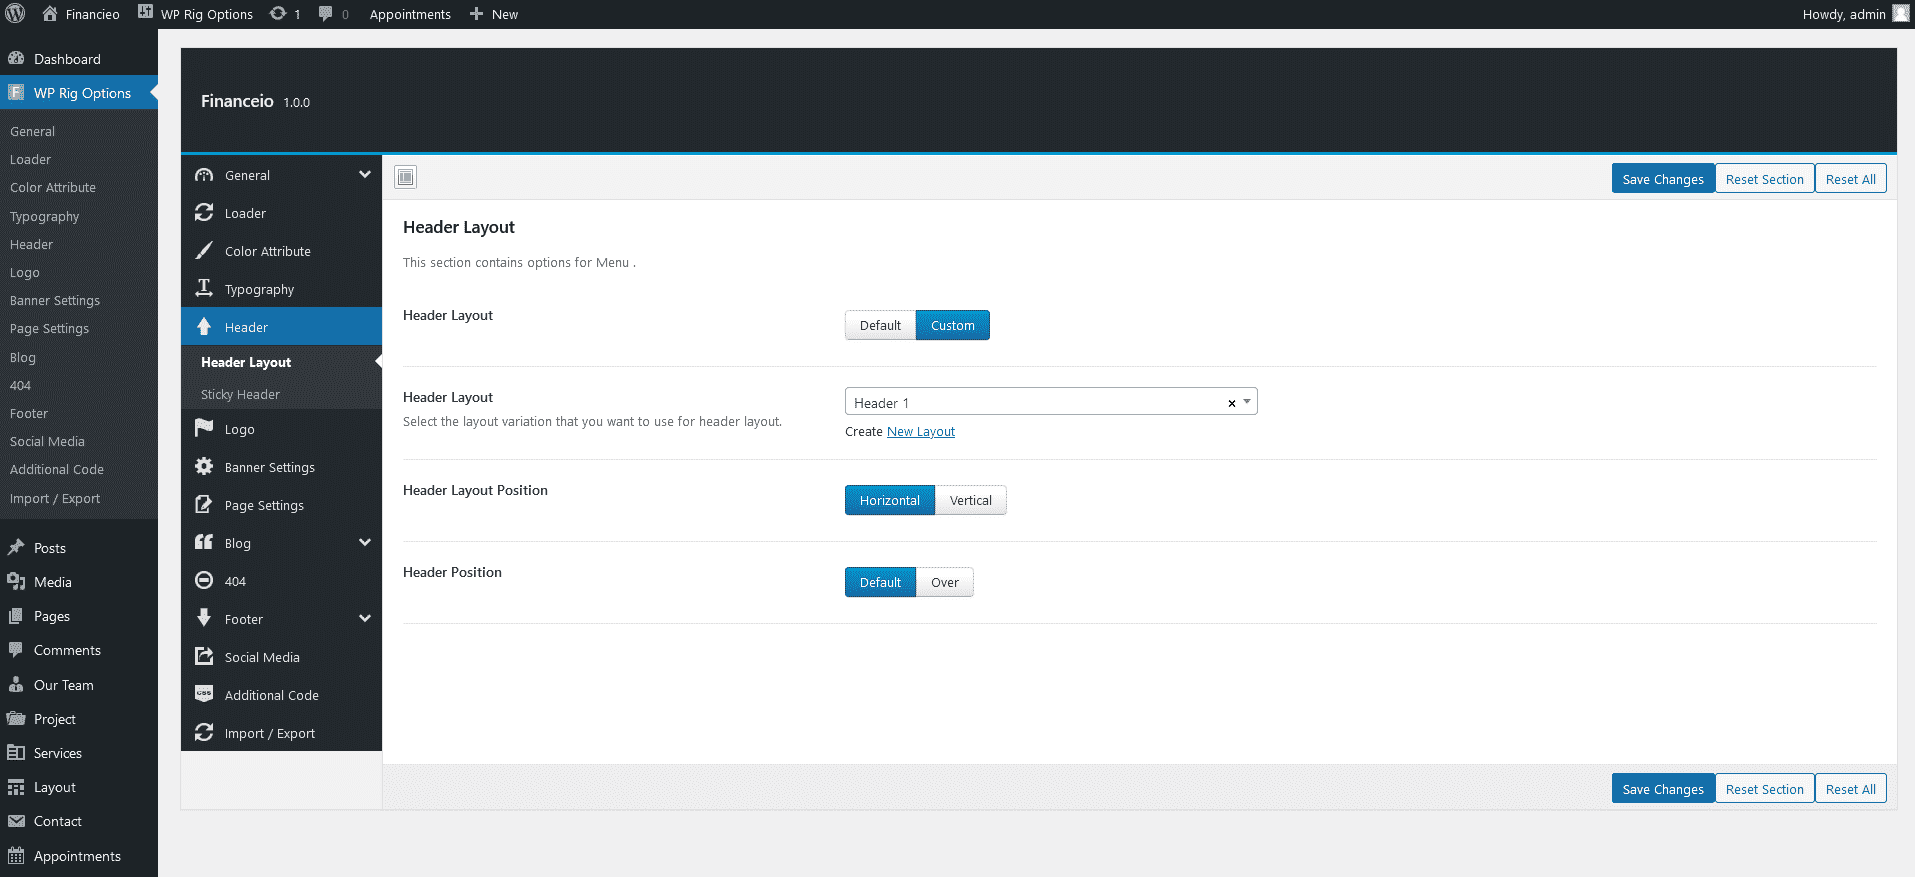Click the Logo flag icon
Viewport: 1915px width, 877px height.
[x=204, y=429]
